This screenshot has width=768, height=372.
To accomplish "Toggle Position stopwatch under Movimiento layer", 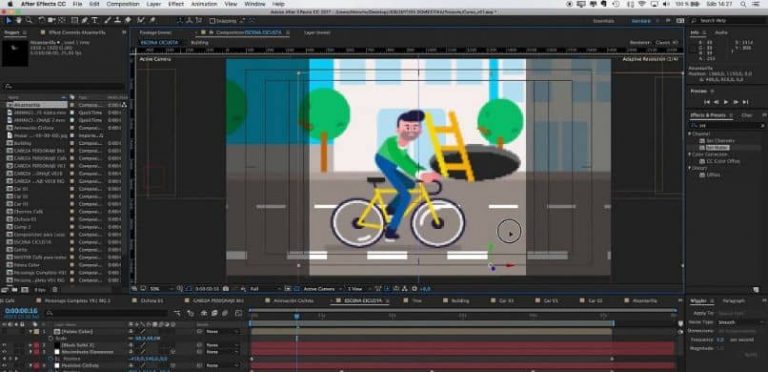I will 50,358.
